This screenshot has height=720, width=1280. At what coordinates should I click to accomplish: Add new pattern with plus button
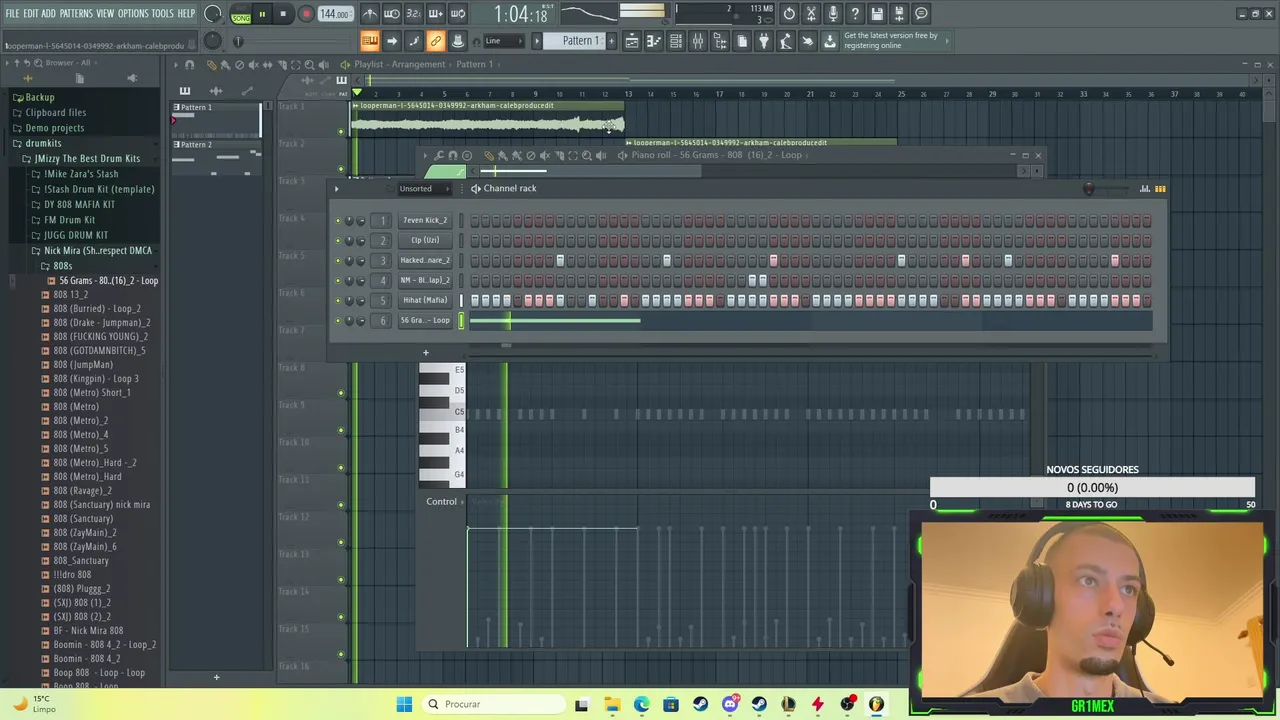coord(613,41)
